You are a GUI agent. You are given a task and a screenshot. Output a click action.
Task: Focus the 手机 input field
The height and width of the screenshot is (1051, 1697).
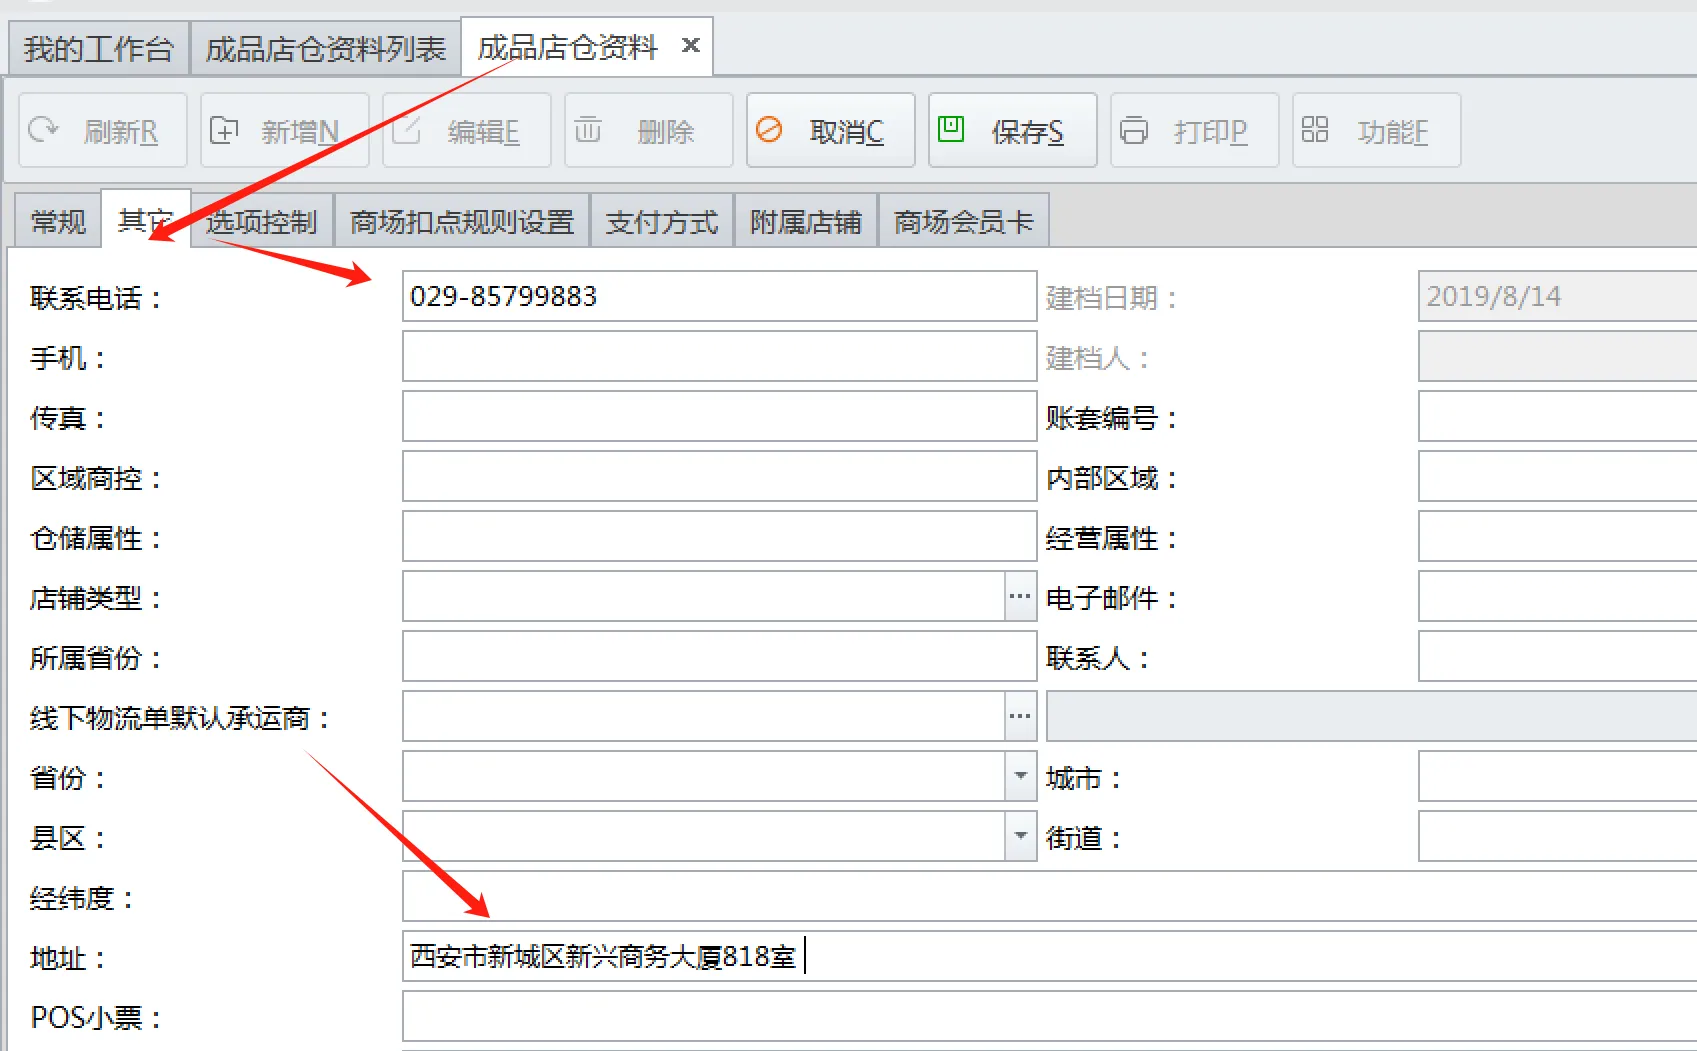pyautogui.click(x=718, y=357)
